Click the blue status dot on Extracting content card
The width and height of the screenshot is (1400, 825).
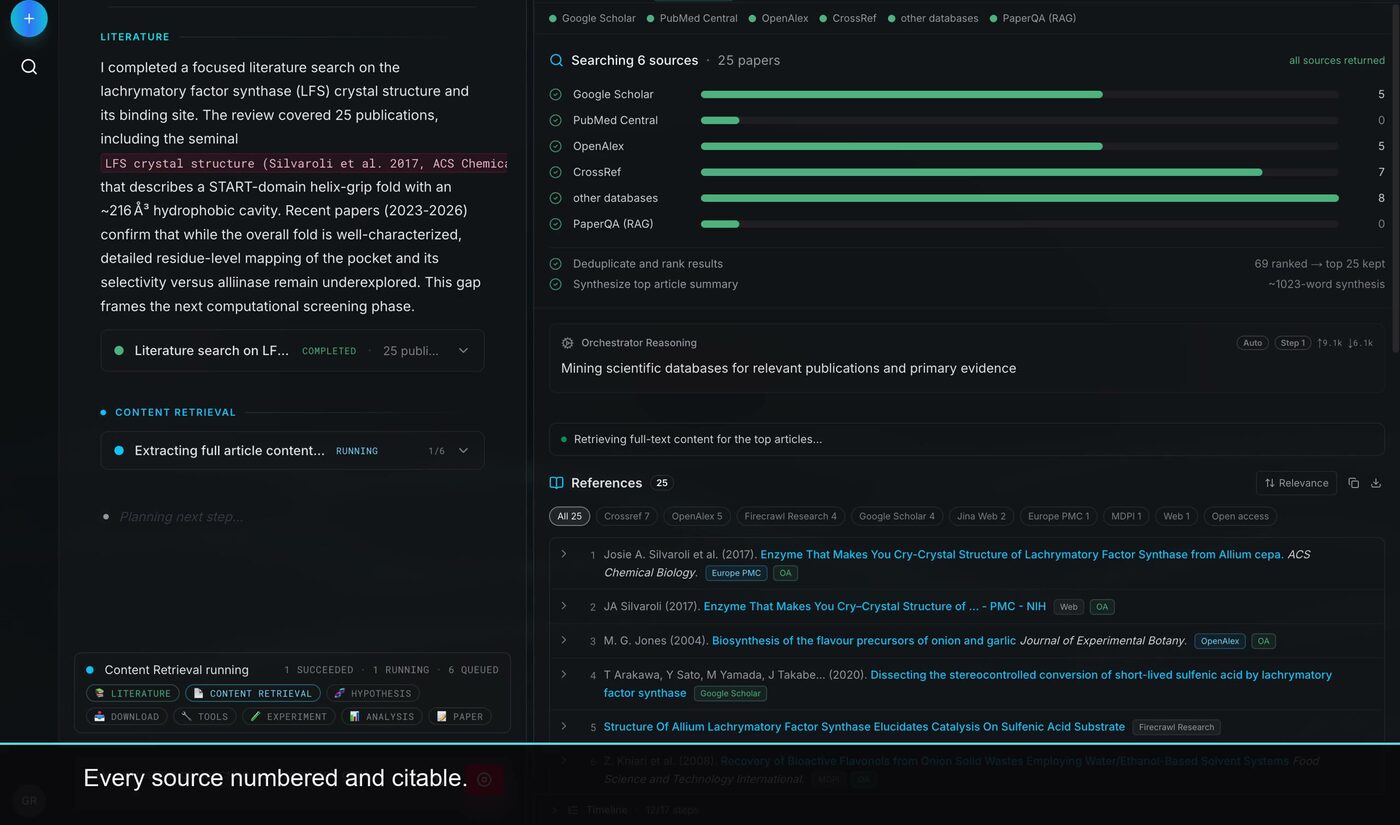119,451
